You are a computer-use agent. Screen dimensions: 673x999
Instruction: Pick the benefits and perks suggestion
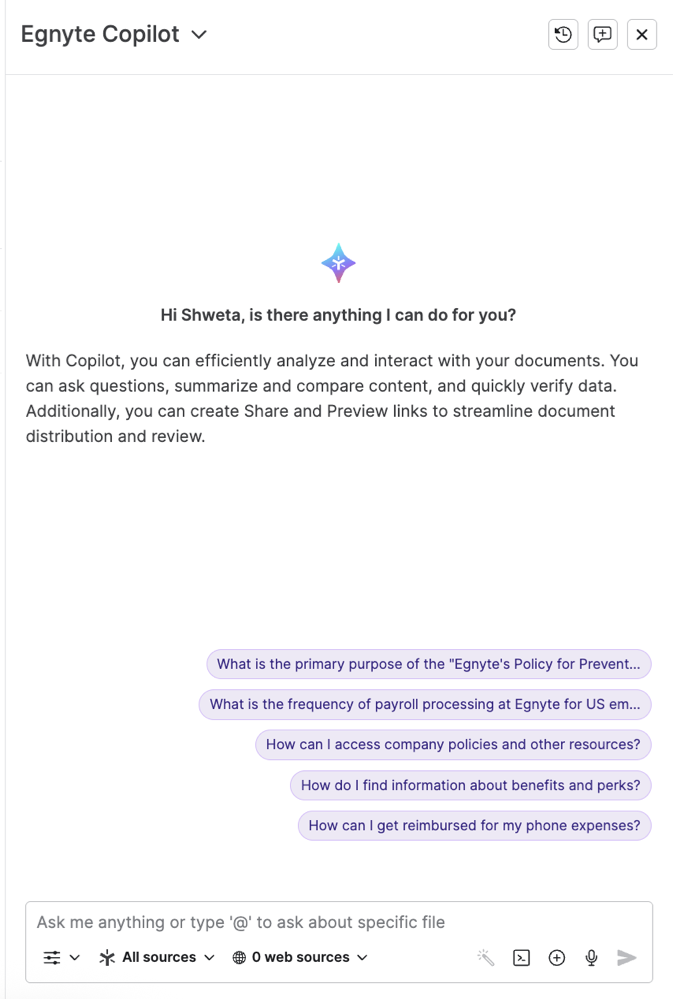[x=470, y=785]
